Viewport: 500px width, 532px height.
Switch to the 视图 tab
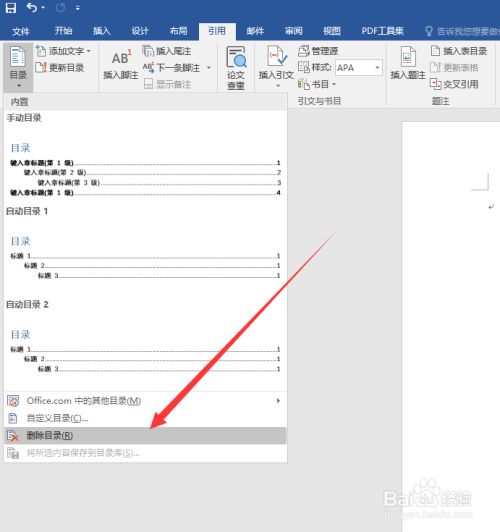[x=332, y=31]
